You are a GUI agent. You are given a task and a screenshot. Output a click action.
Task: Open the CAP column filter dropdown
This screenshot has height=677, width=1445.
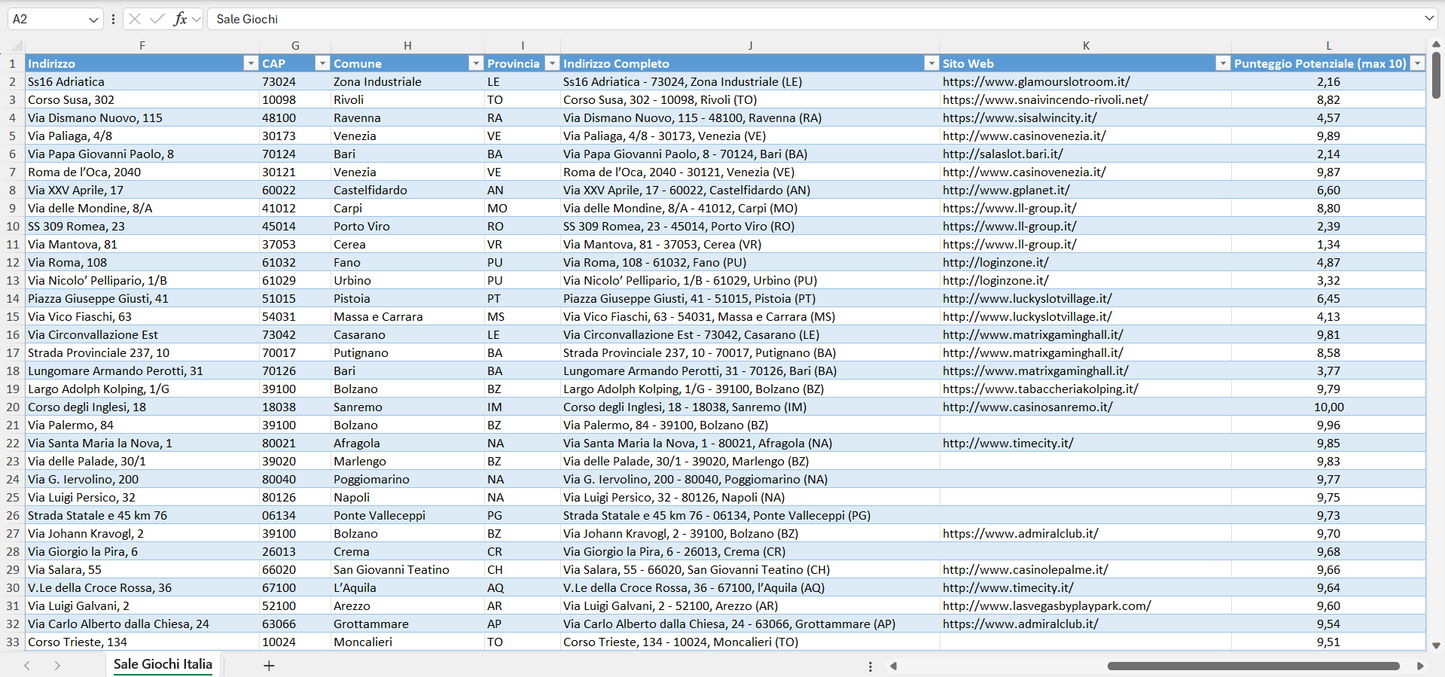322,62
